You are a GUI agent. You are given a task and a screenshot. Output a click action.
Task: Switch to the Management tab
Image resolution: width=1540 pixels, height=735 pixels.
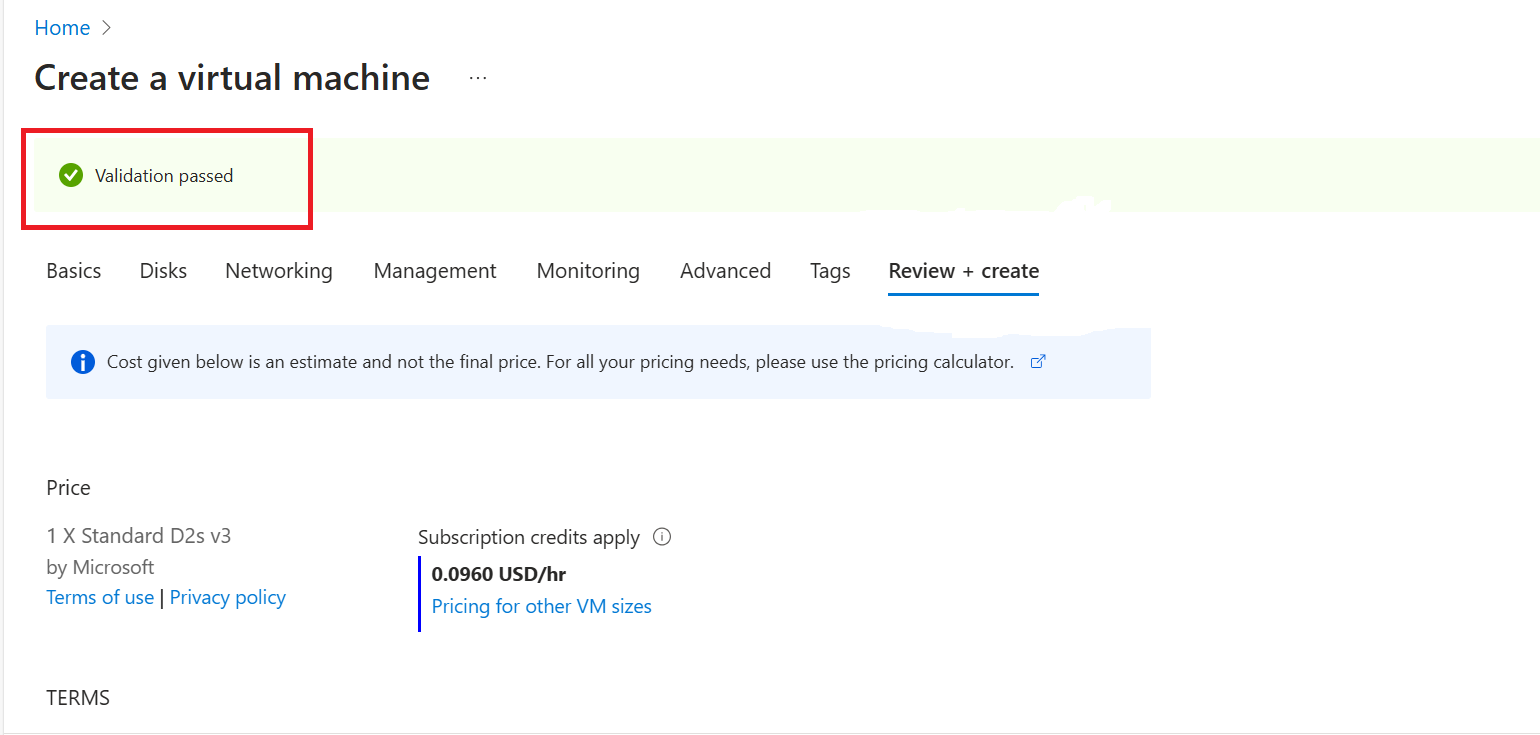(435, 271)
